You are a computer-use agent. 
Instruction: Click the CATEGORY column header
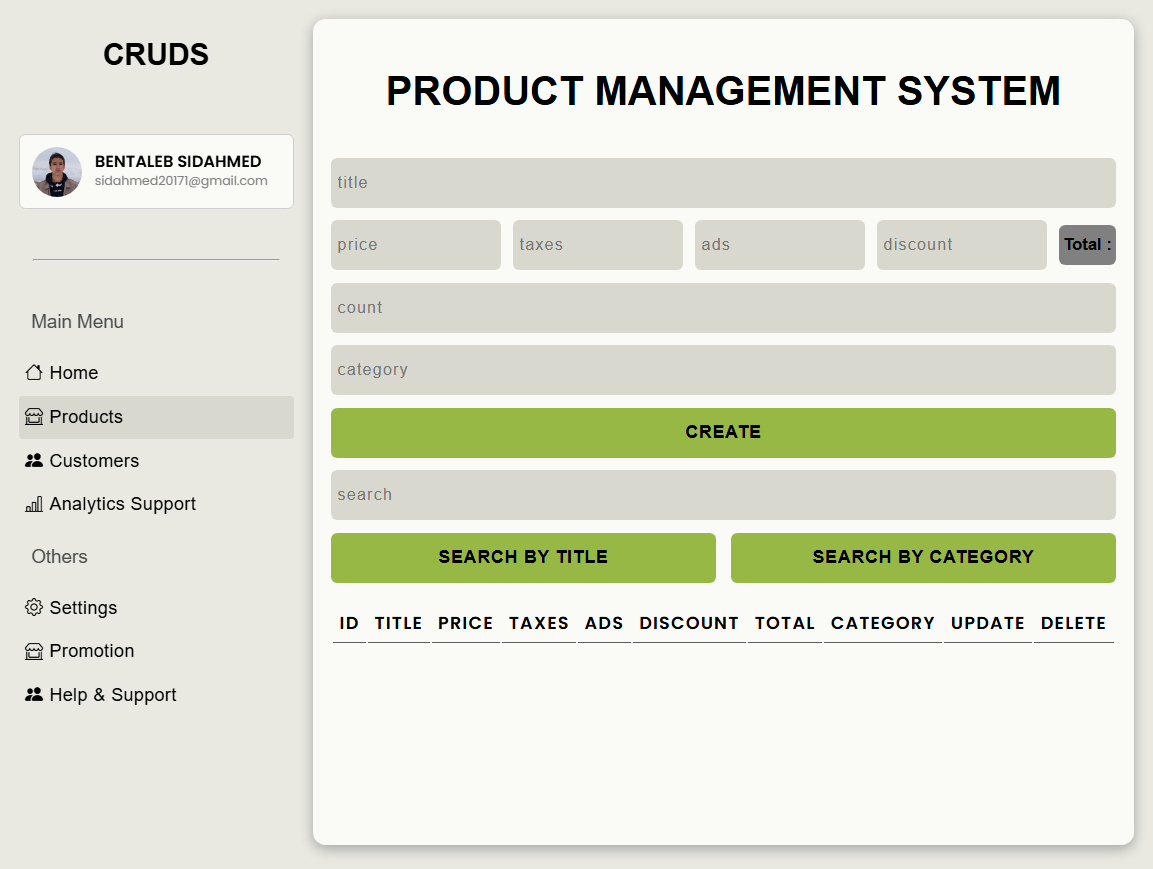point(882,622)
